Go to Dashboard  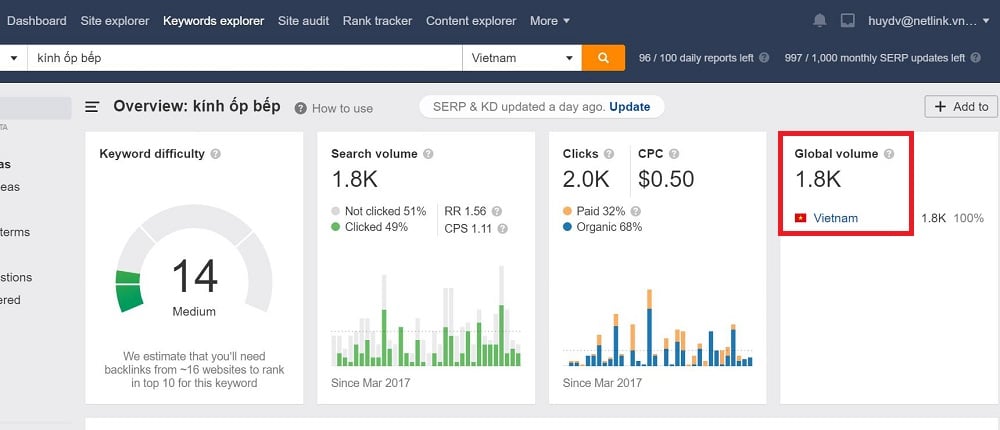(x=36, y=21)
